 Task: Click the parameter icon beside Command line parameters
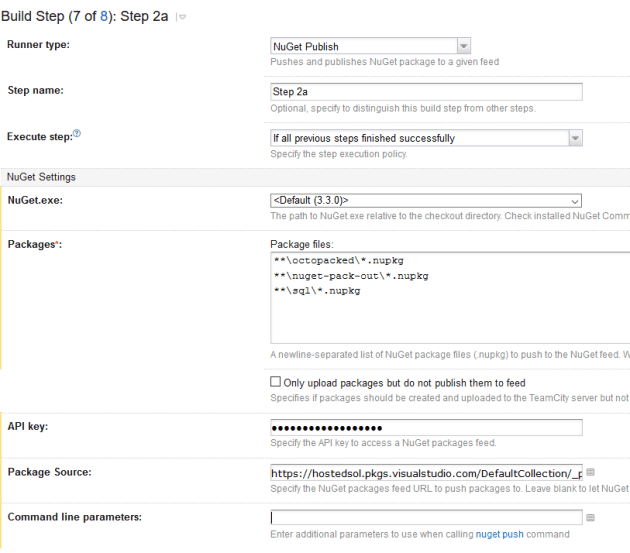tap(591, 517)
